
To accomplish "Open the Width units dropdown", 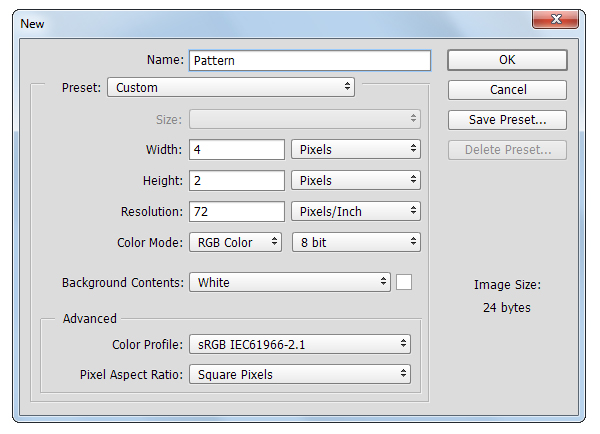I will tap(356, 150).
